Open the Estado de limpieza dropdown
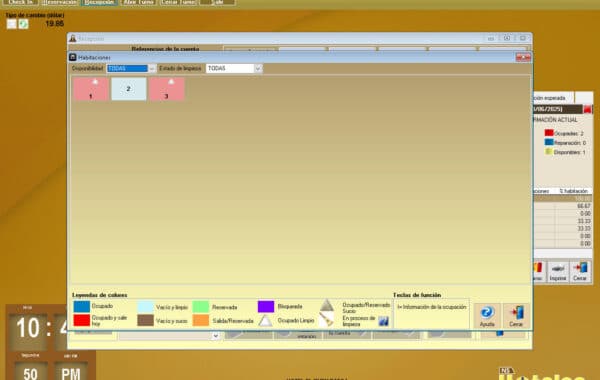Image resolution: width=600 pixels, height=380 pixels. 258,68
